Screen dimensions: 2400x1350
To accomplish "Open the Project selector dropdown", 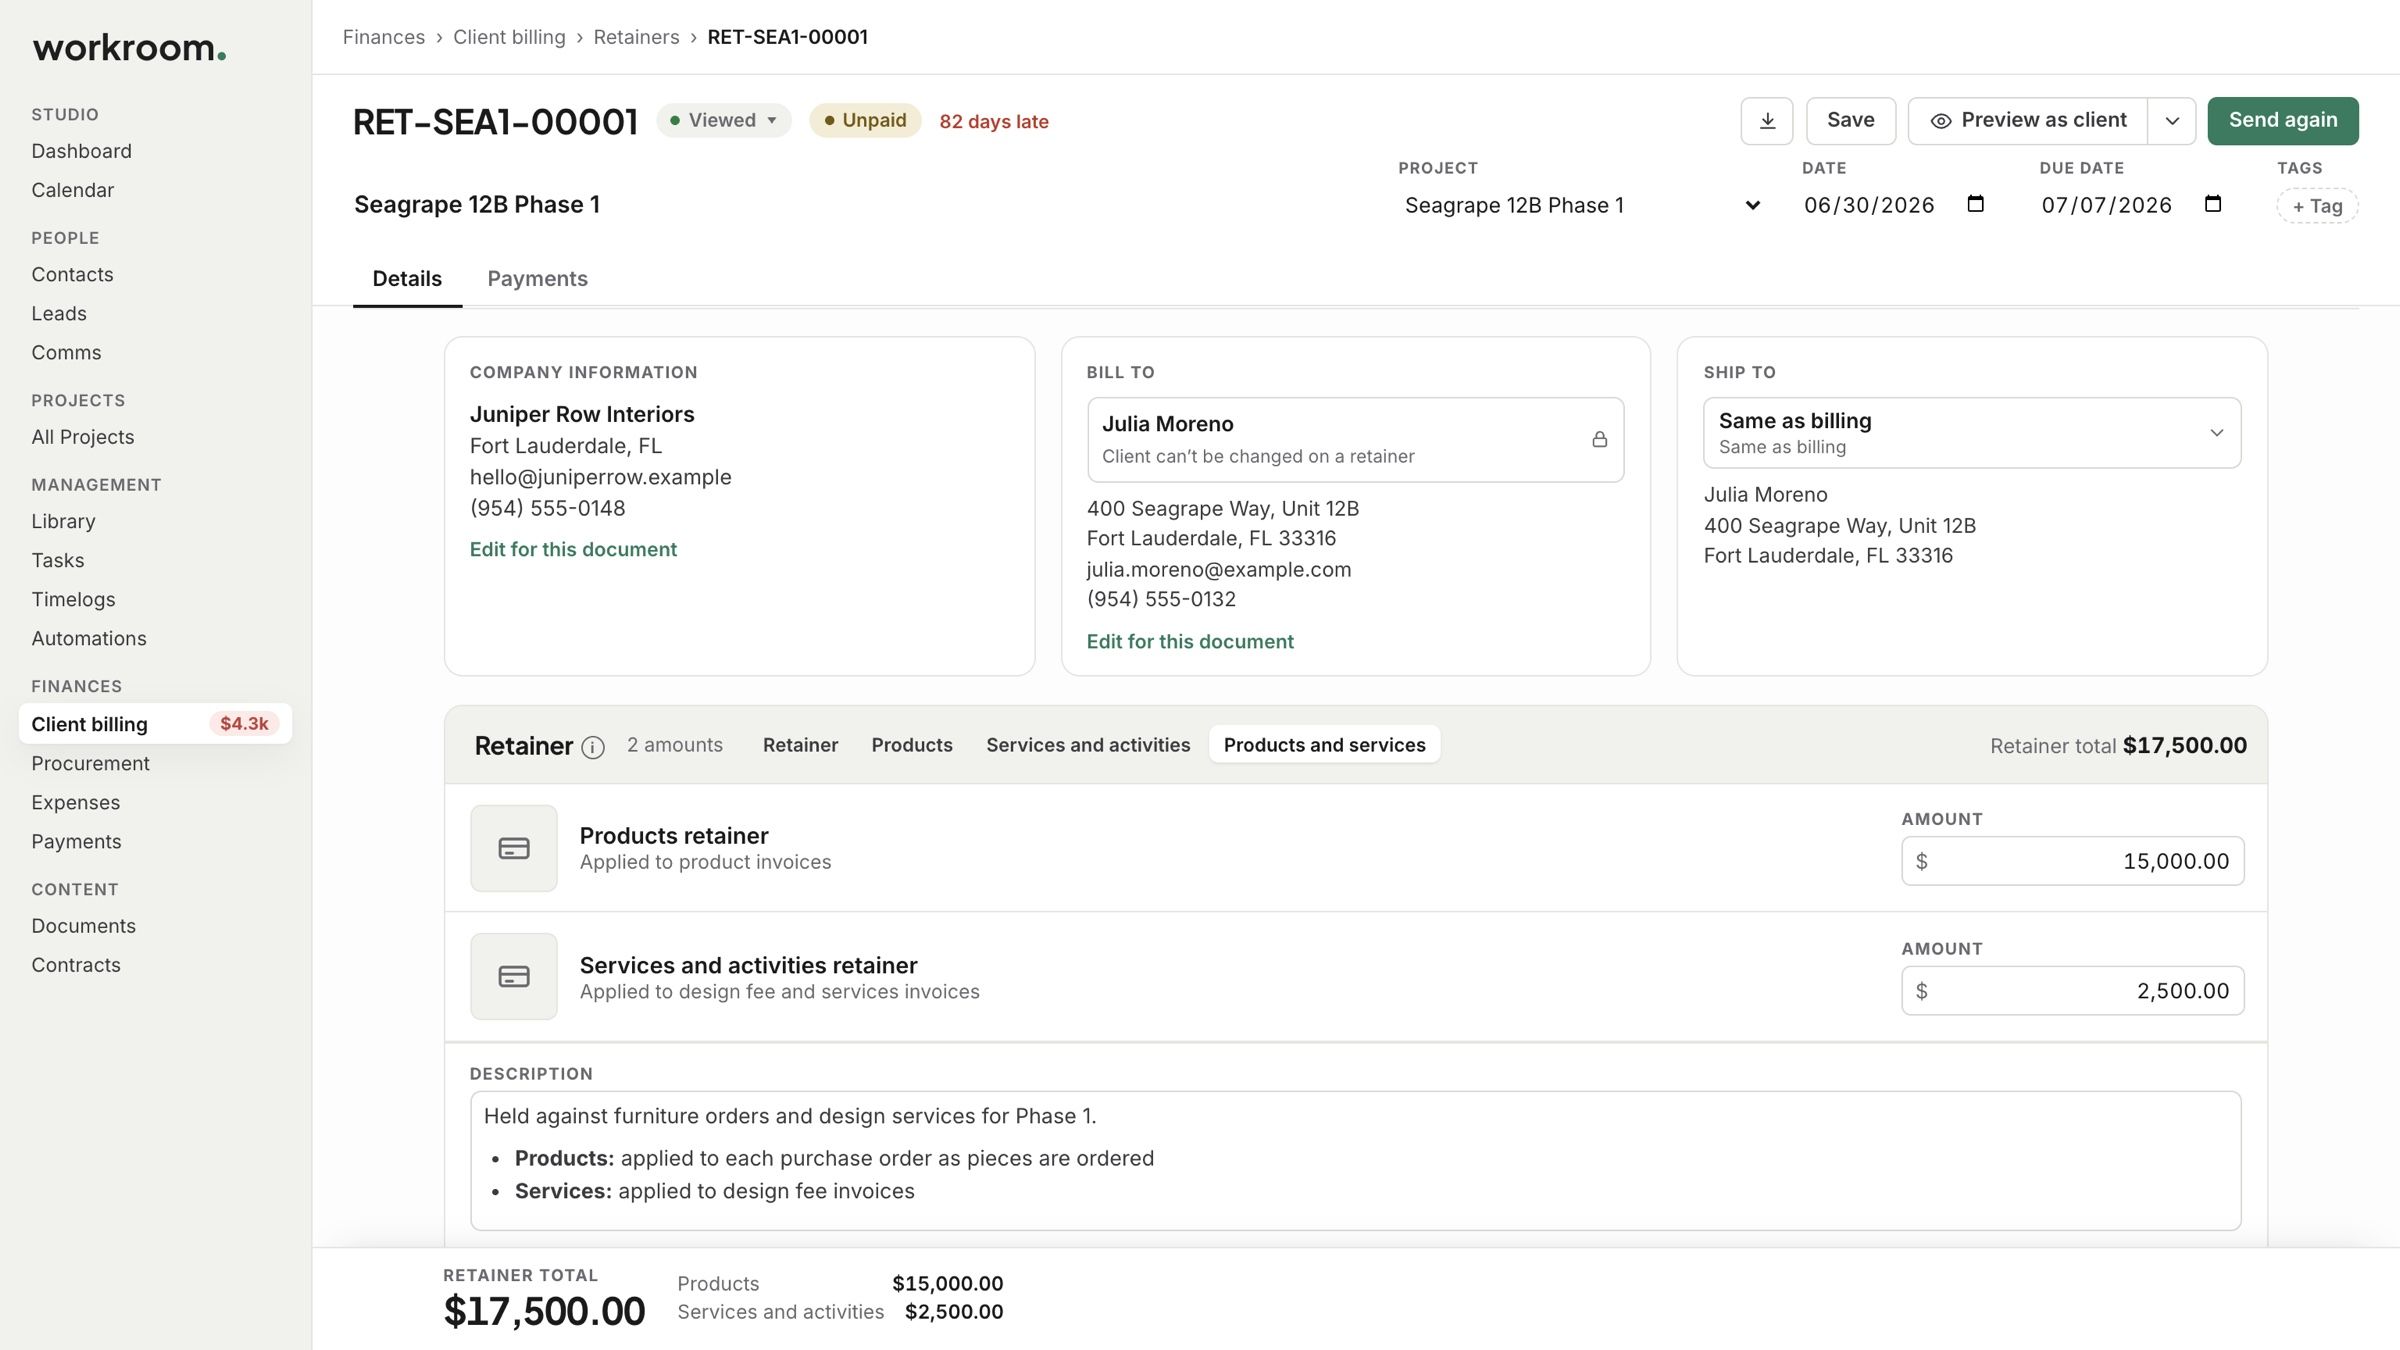I will (x=1582, y=205).
